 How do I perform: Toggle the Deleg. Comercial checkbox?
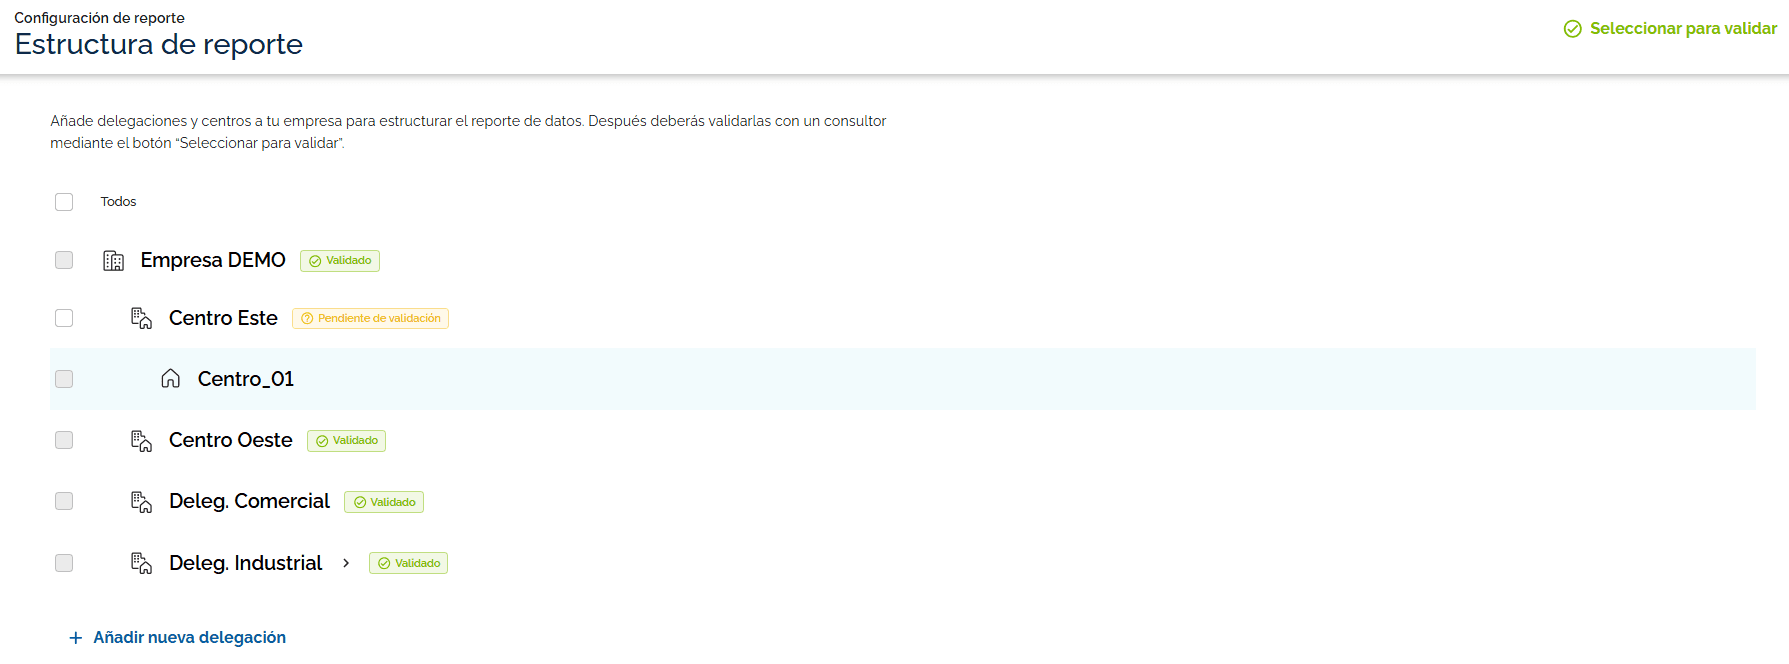click(x=64, y=501)
